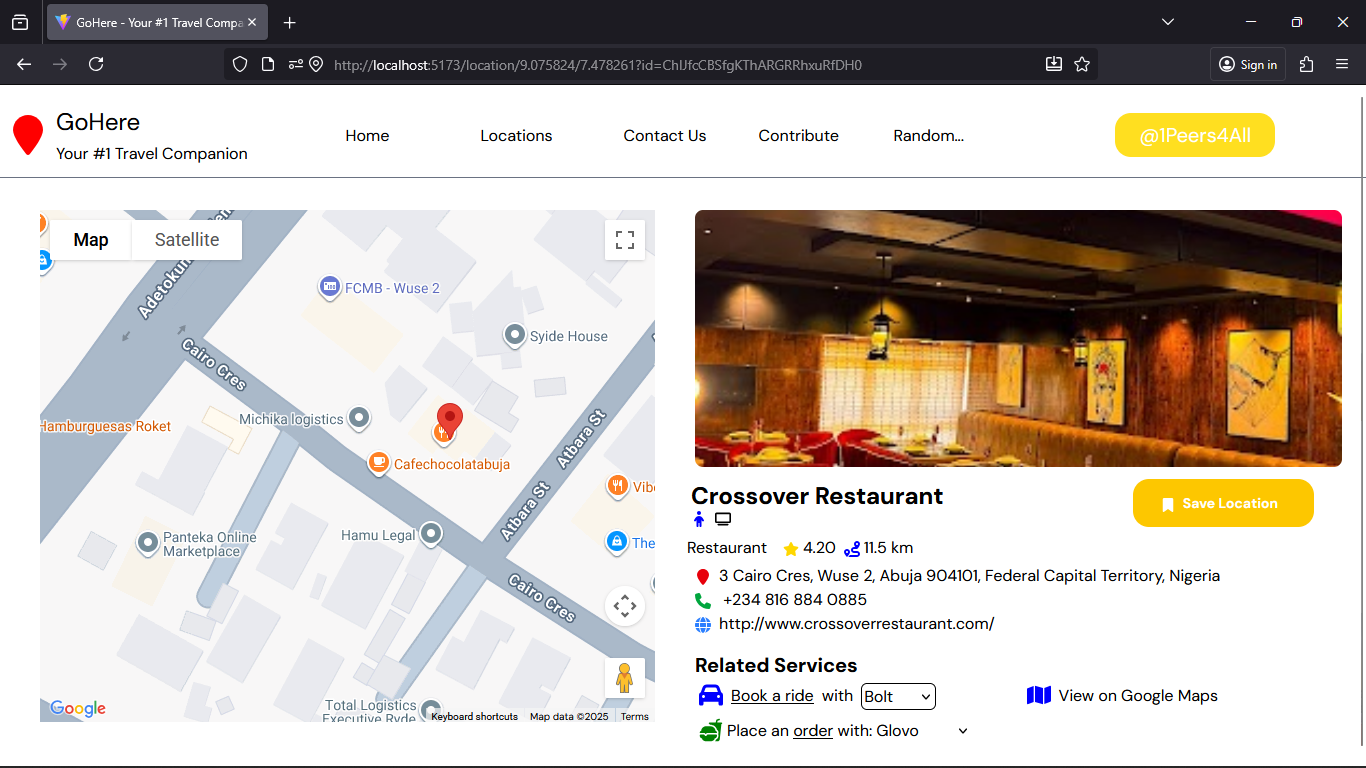This screenshot has width=1366, height=768.
Task: Click the Cafechocolatabuja cafe marker
Action: [x=378, y=463]
